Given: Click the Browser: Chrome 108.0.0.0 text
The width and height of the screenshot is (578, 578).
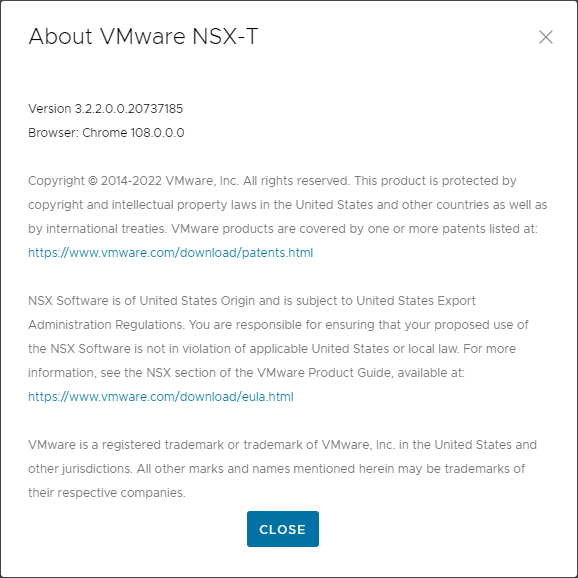Looking at the screenshot, I should 106,133.
